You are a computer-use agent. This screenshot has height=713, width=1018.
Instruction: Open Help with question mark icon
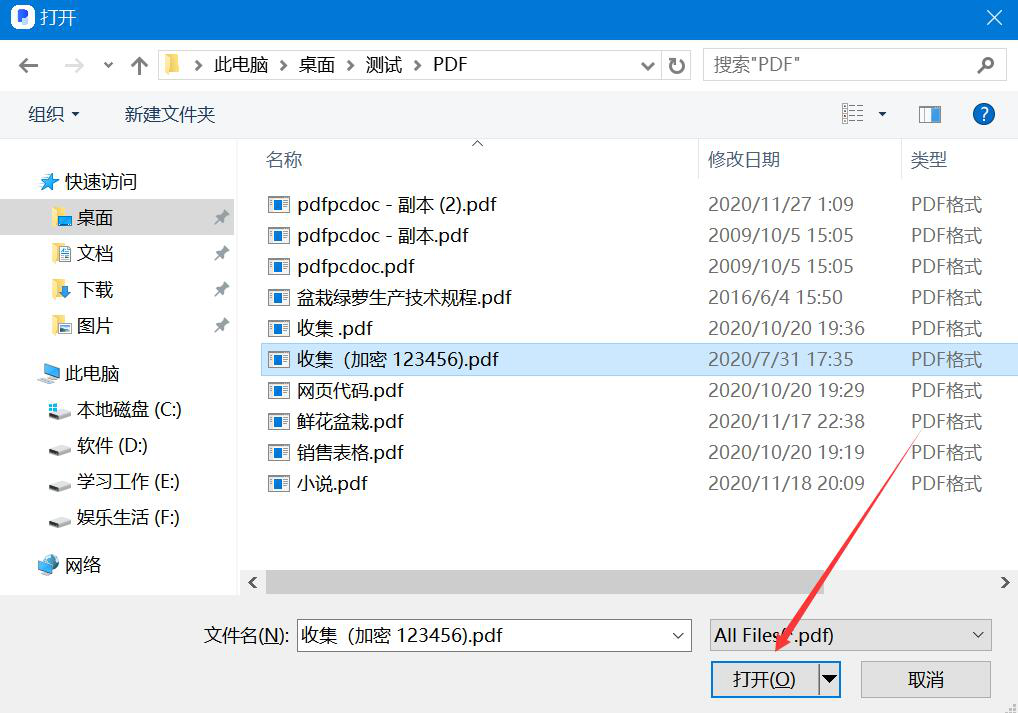click(x=984, y=114)
